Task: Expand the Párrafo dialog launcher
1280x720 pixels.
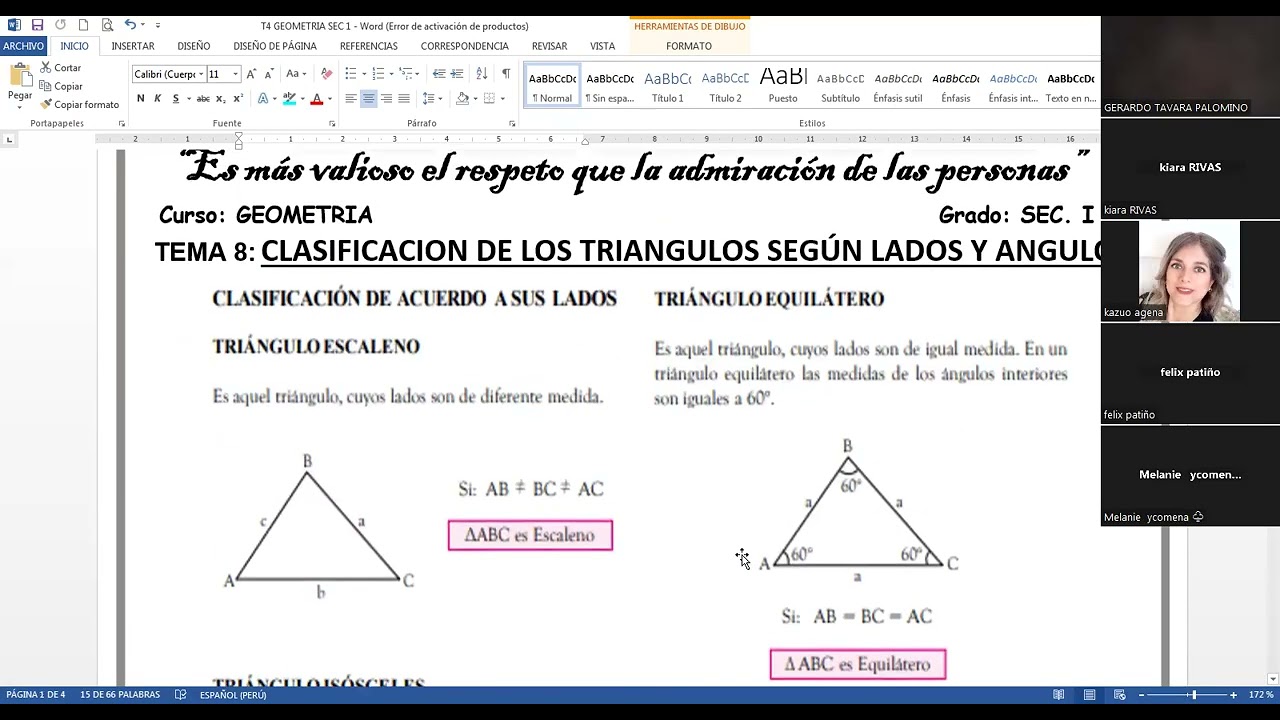Action: (511, 123)
